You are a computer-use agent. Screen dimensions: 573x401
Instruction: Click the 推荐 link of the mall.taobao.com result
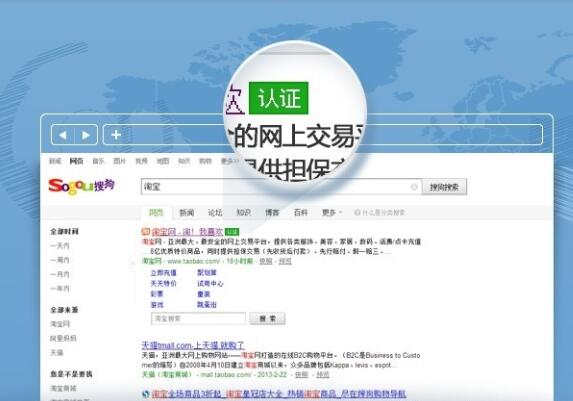[x=323, y=375]
